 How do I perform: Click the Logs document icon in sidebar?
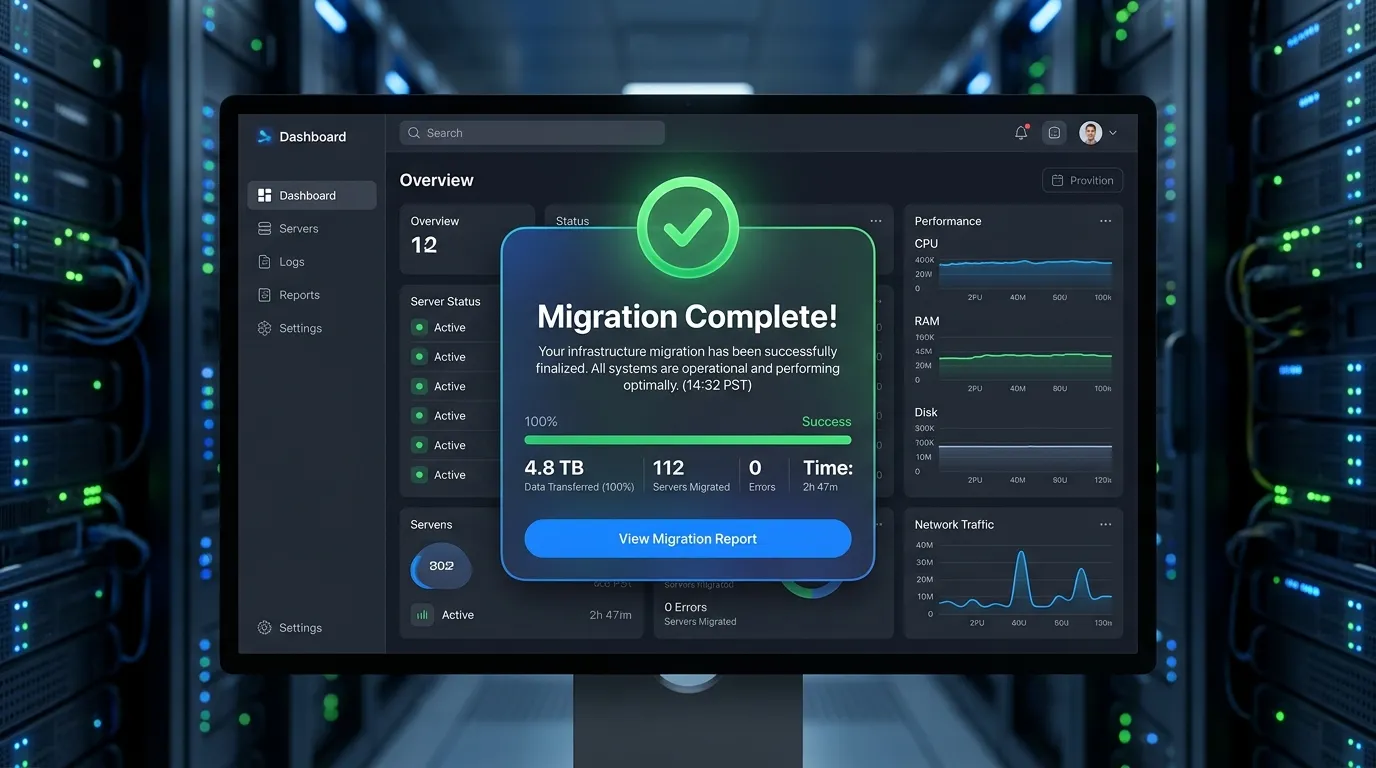point(264,261)
